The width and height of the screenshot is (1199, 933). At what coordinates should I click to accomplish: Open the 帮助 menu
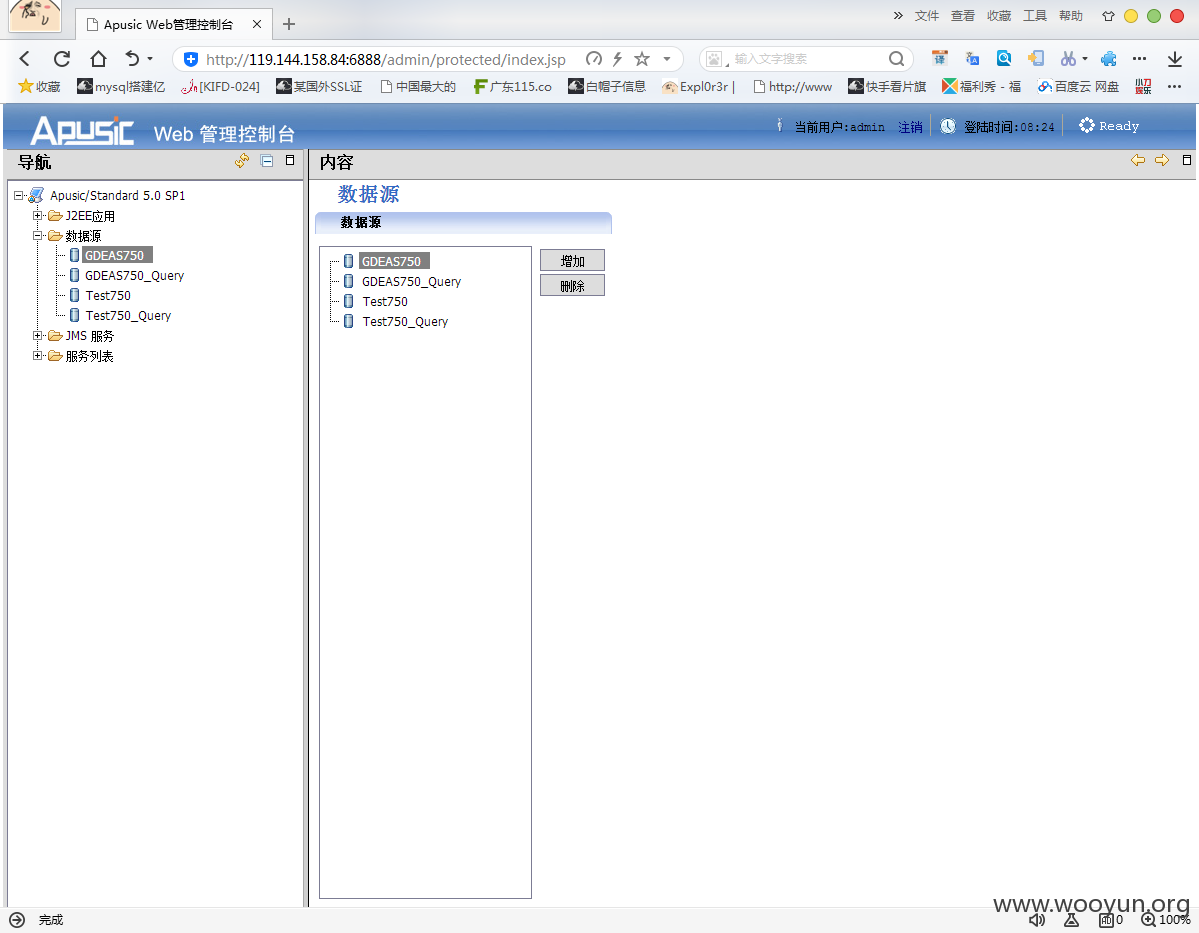pyautogui.click(x=1071, y=16)
